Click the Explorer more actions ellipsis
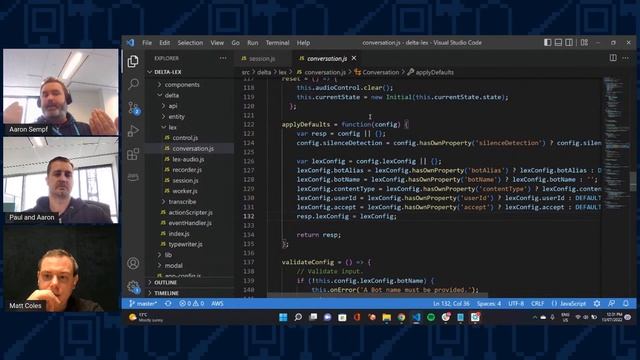 [223, 58]
